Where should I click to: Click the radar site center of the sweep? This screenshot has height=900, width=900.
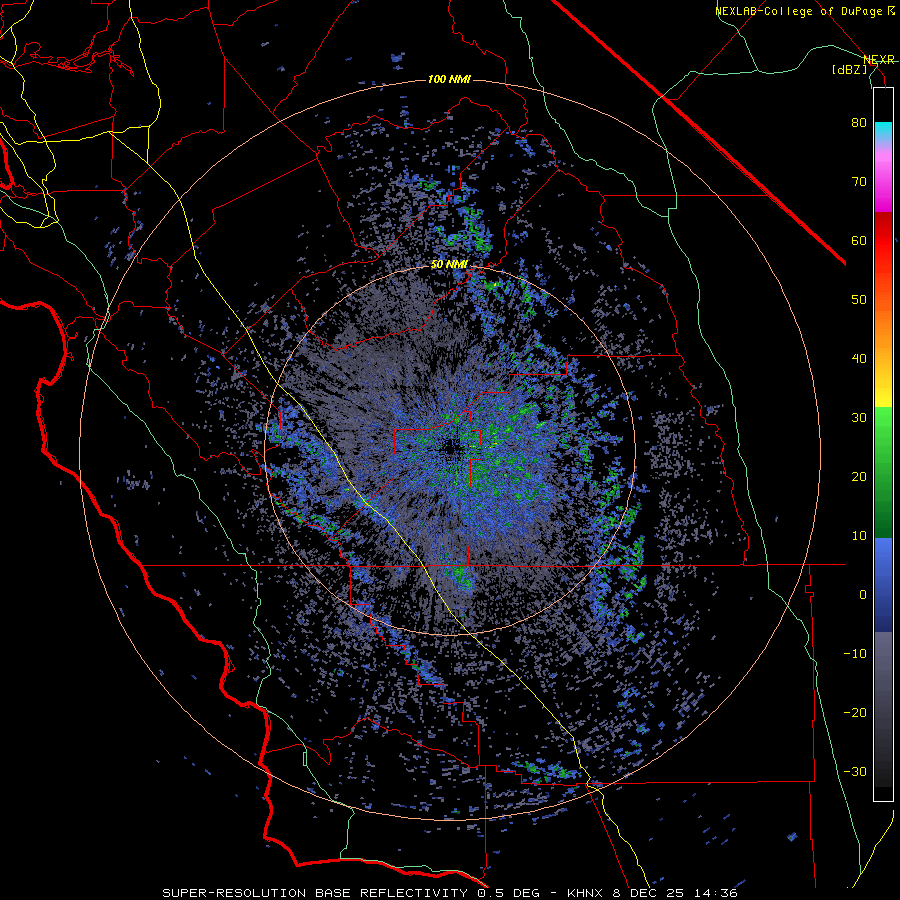click(450, 449)
